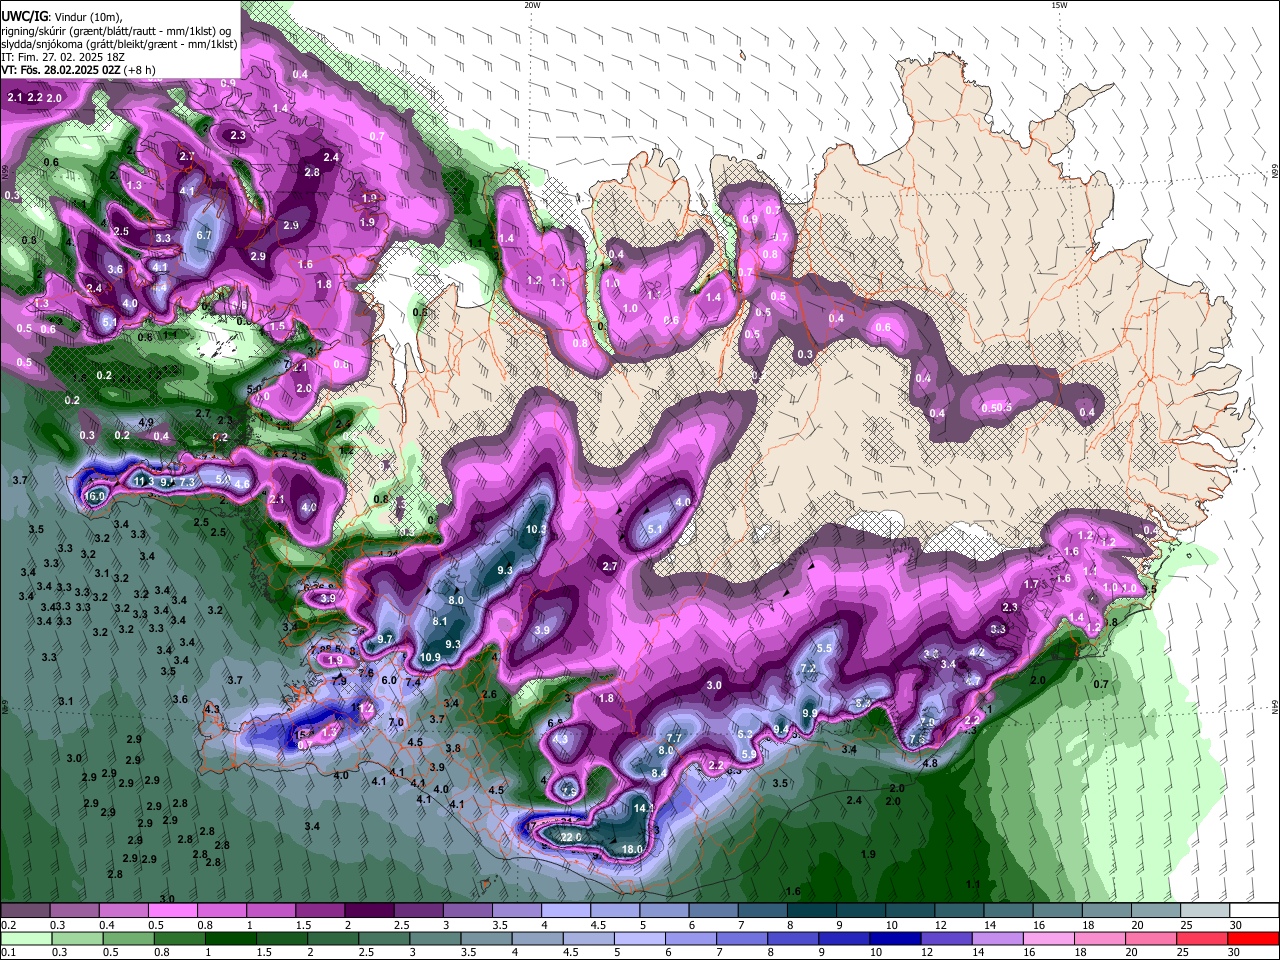Click the '15W' longitude label
The image size is (1280, 960).
[x=1059, y=5]
